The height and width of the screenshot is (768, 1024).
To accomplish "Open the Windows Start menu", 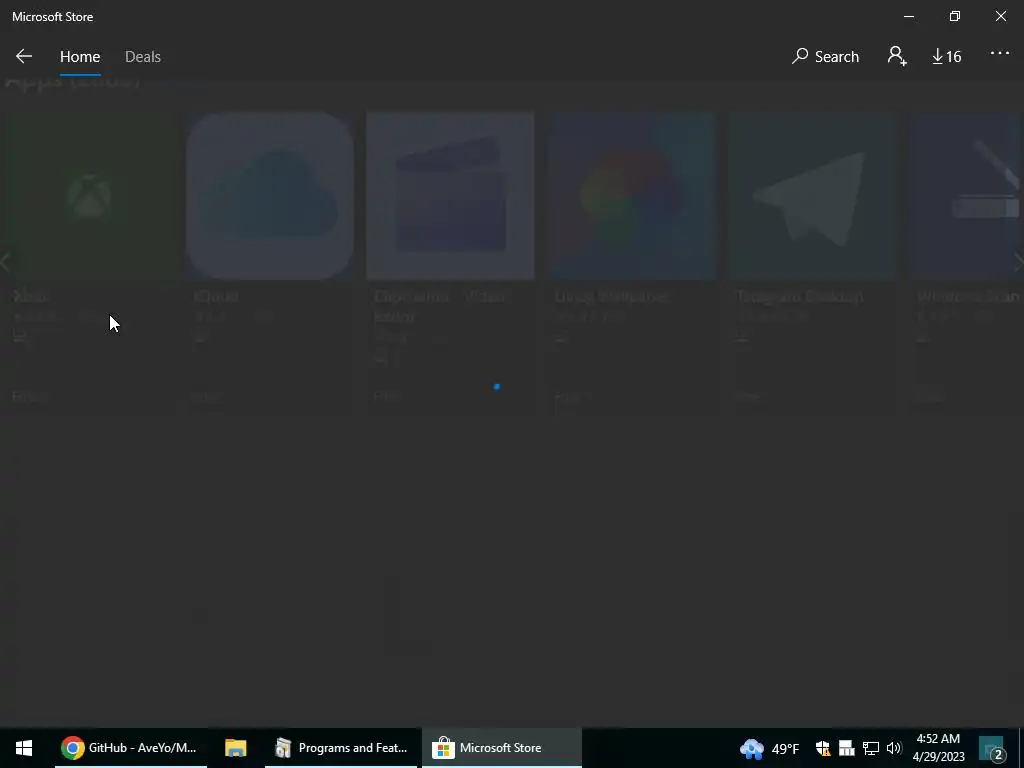I will [x=24, y=748].
